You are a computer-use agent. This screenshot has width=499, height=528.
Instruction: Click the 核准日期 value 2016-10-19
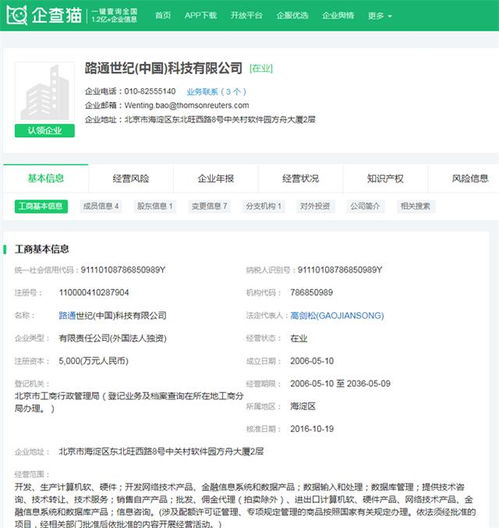(312, 429)
